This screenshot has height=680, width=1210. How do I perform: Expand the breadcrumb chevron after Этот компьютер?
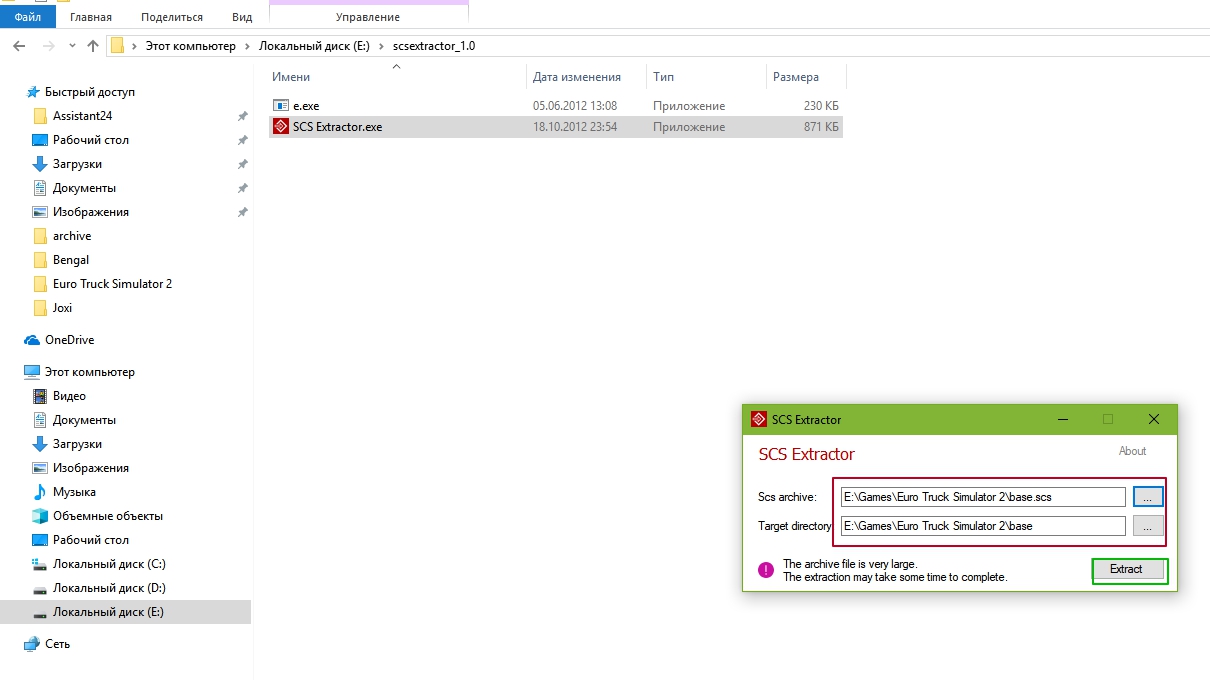[x=247, y=46]
